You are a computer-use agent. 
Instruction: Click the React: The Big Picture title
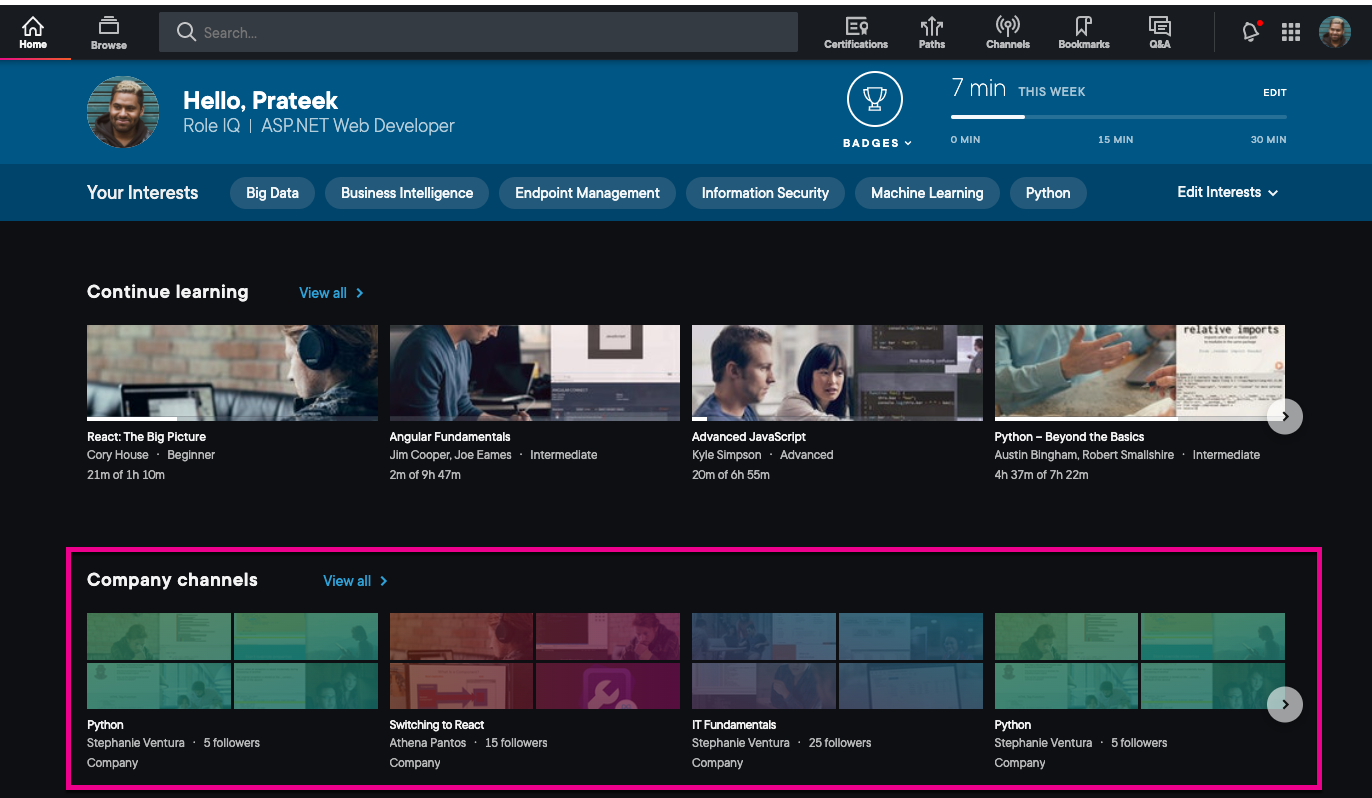(146, 437)
